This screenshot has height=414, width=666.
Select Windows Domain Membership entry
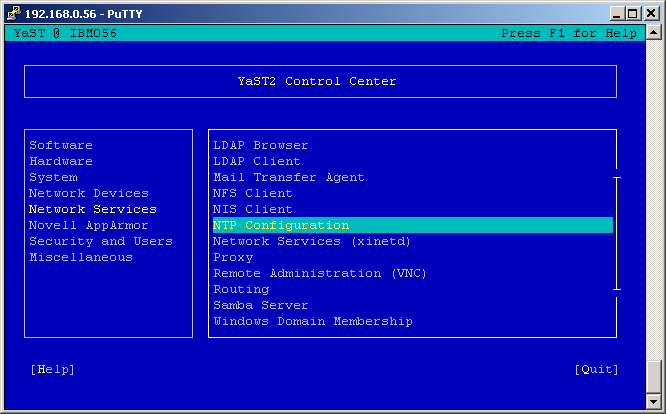(313, 321)
